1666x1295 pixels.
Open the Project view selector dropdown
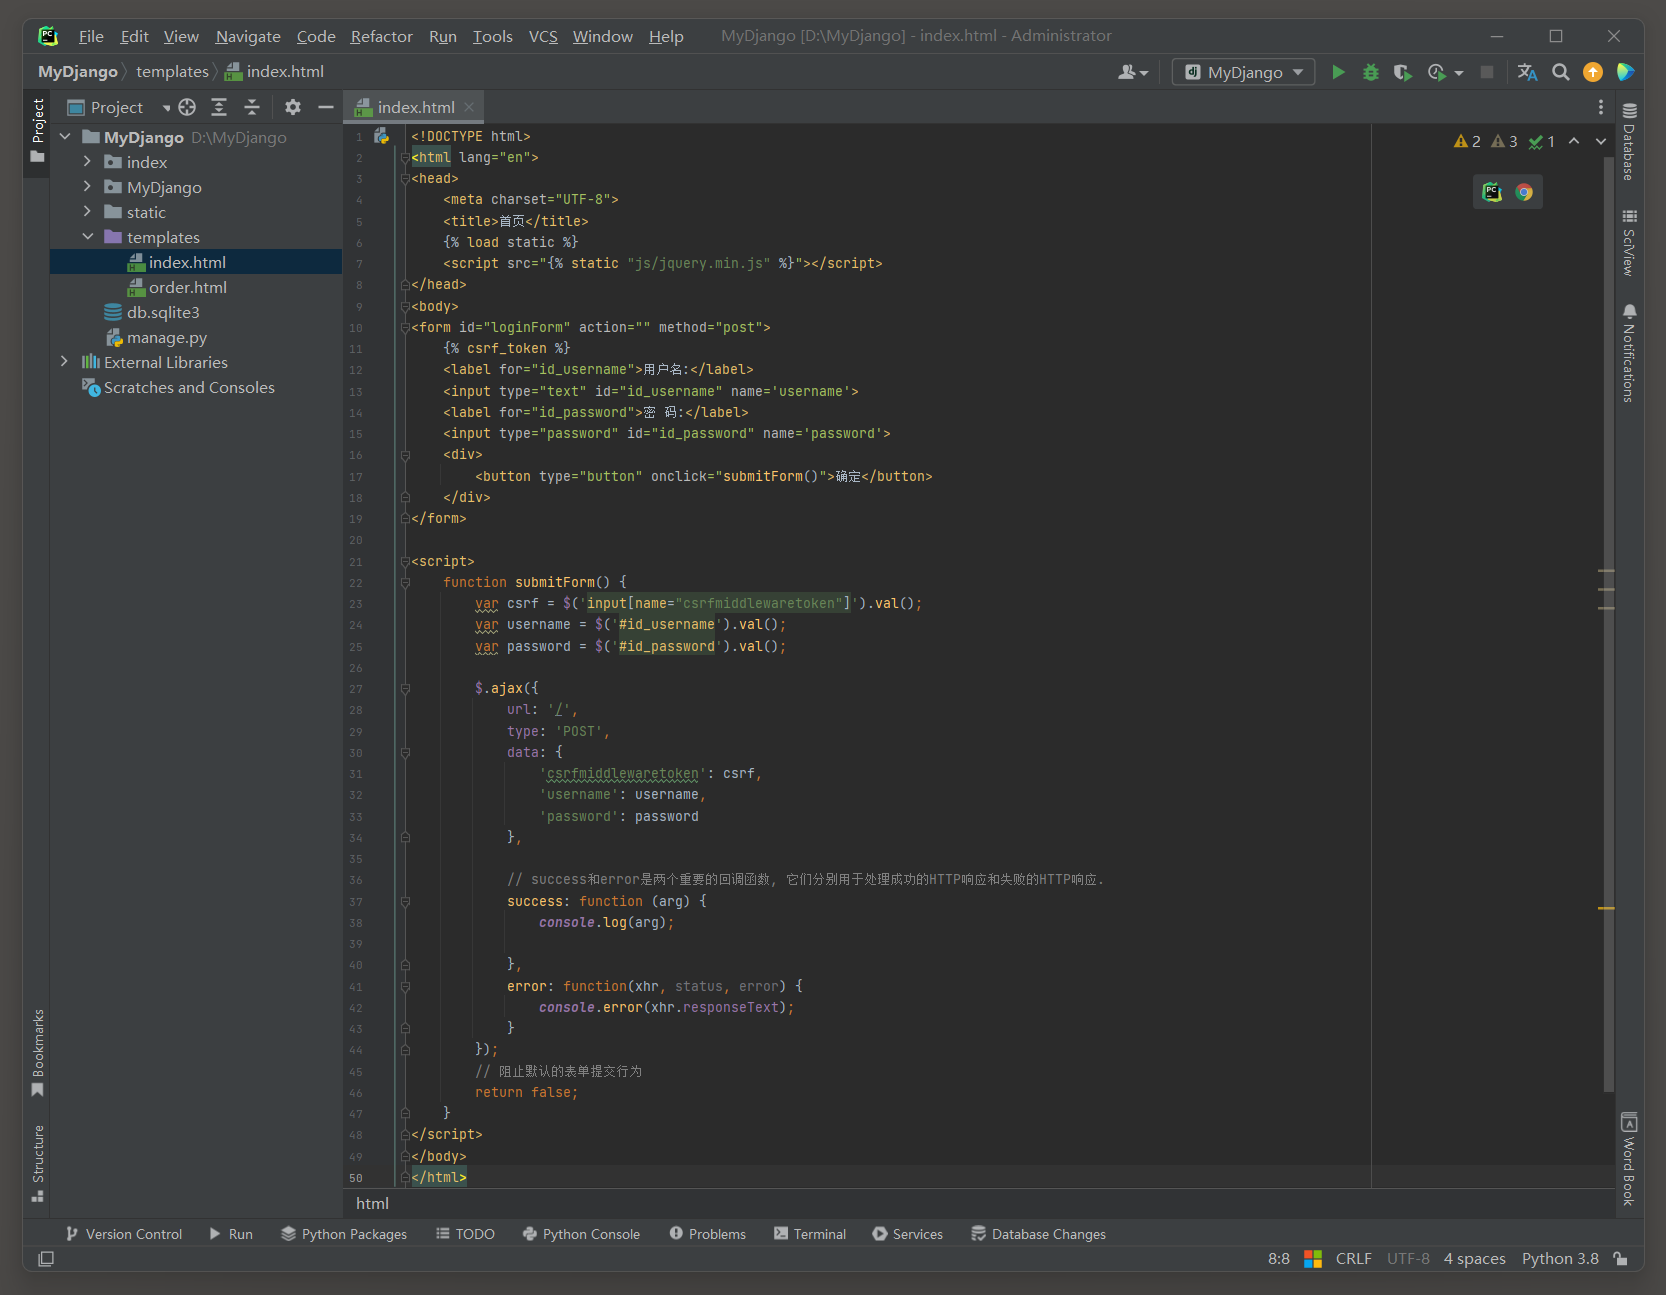click(119, 107)
